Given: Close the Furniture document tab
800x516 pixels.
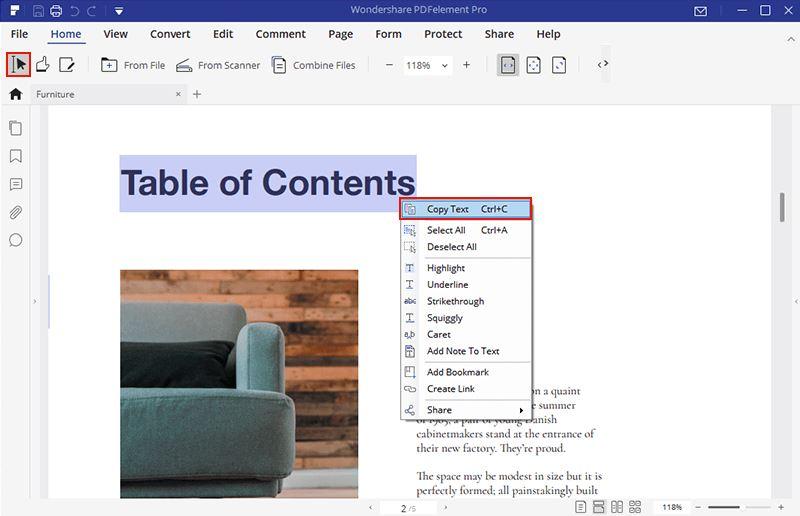Looking at the screenshot, I should pyautogui.click(x=179, y=94).
